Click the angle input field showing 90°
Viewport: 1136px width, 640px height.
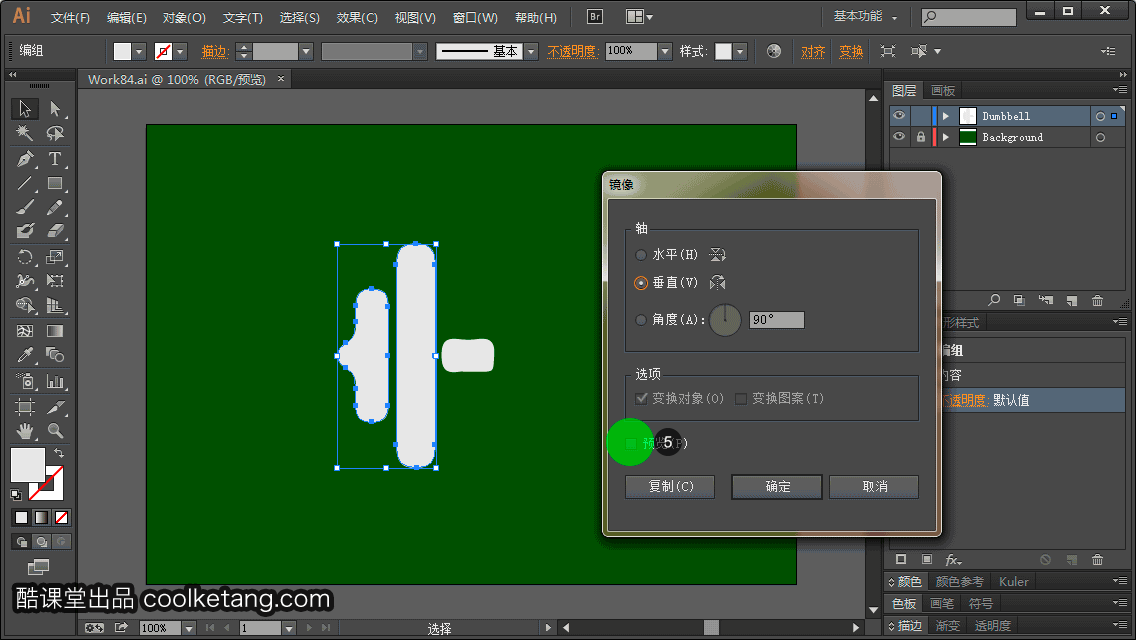[x=777, y=320]
